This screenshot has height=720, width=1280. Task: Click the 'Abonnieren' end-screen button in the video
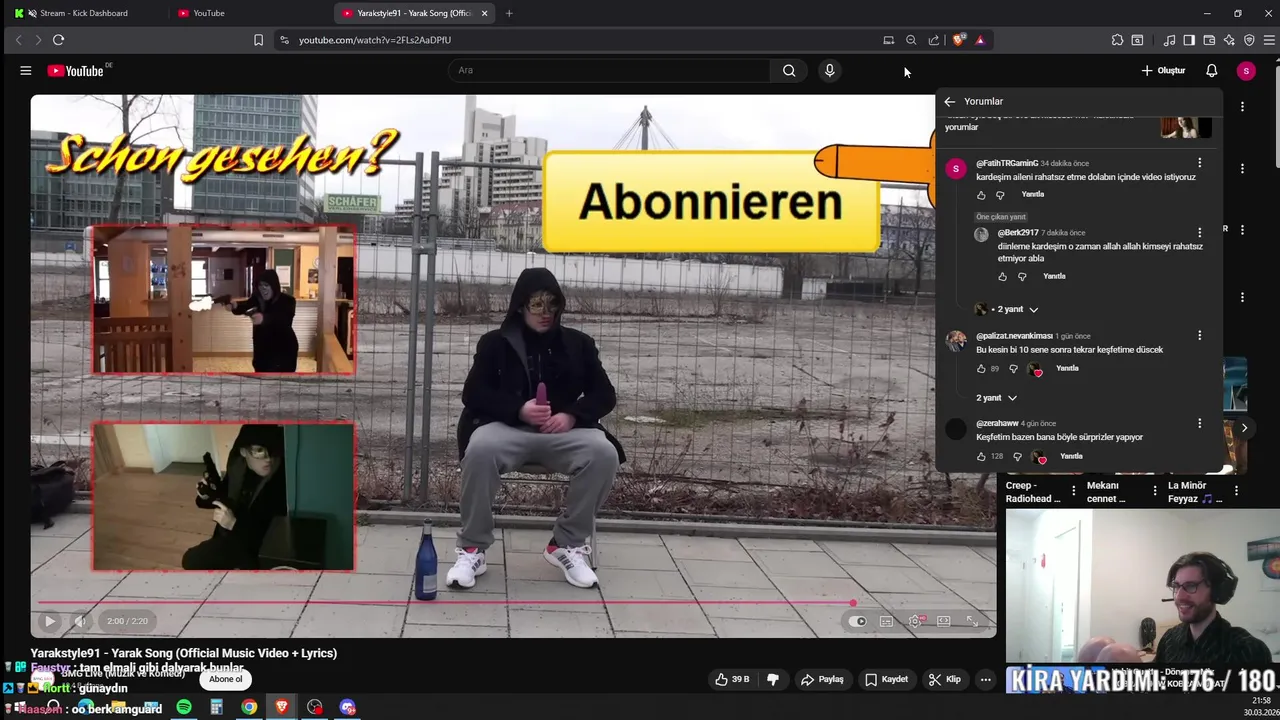pyautogui.click(x=711, y=201)
